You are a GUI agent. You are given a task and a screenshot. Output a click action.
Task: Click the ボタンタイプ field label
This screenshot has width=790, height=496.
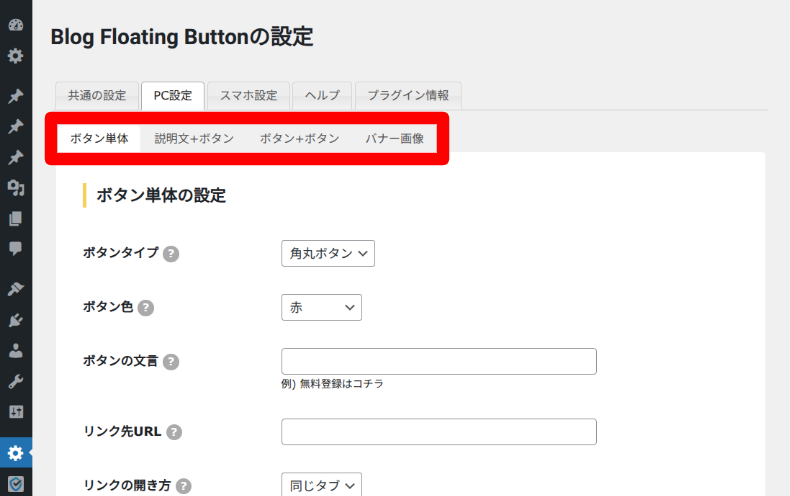pyautogui.click(x=120, y=253)
